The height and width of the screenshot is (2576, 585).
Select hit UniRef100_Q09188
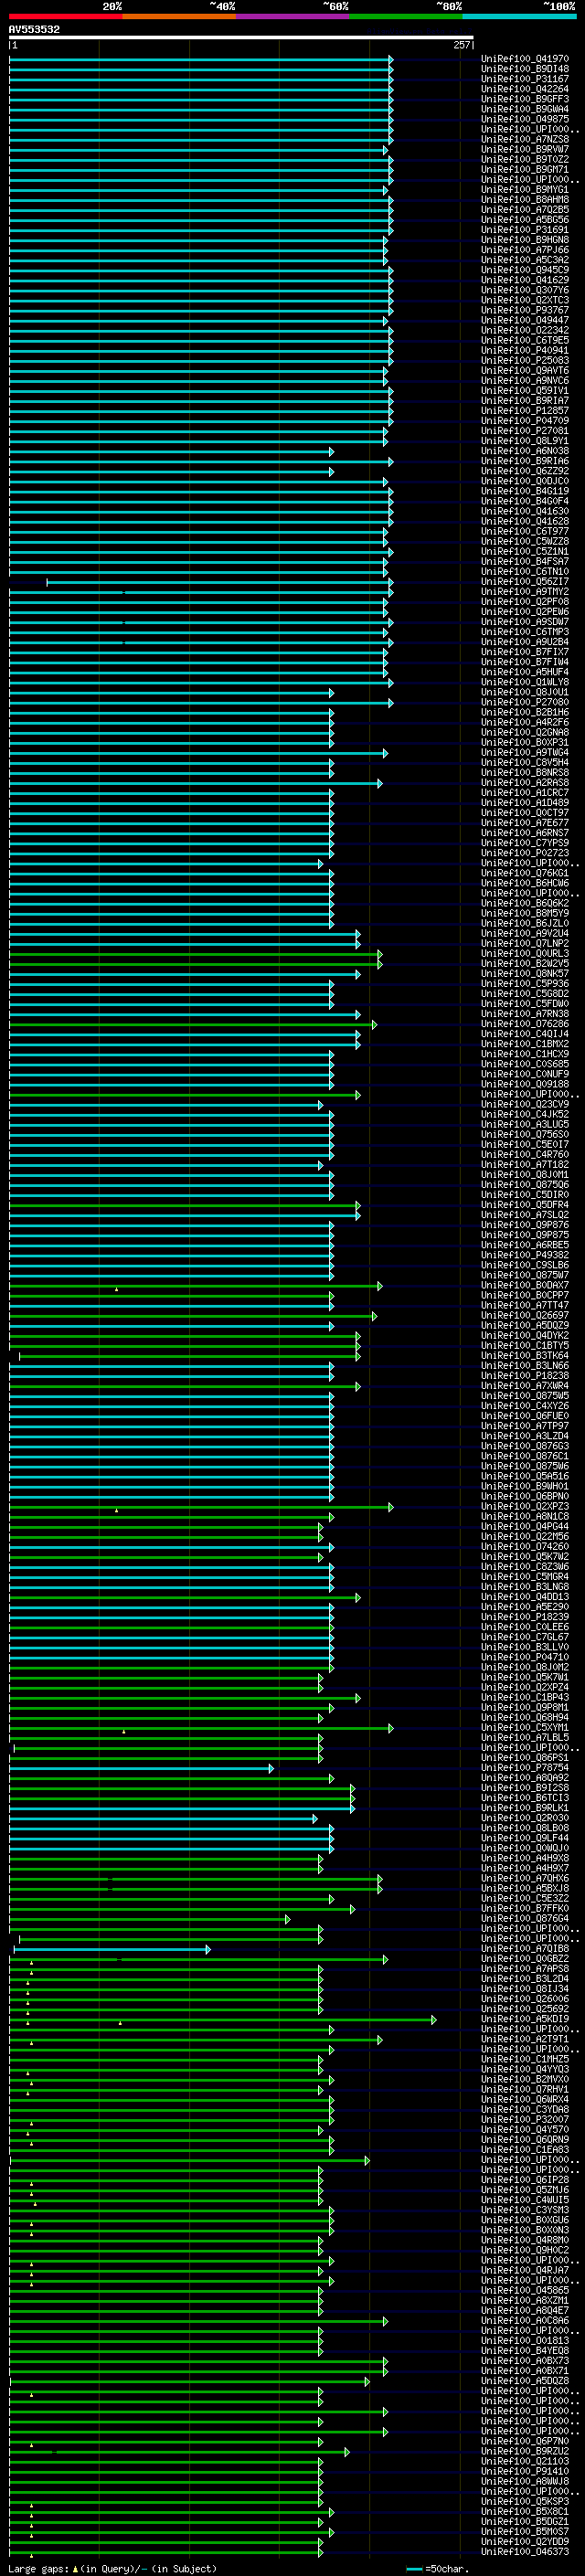click(x=525, y=1084)
